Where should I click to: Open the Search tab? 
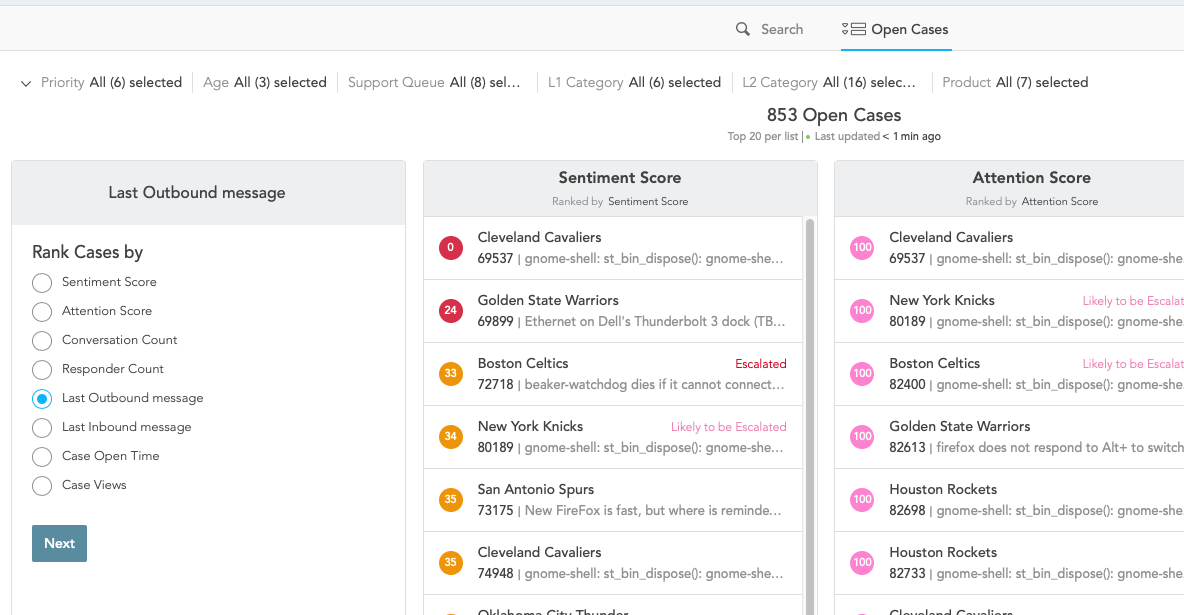point(769,29)
